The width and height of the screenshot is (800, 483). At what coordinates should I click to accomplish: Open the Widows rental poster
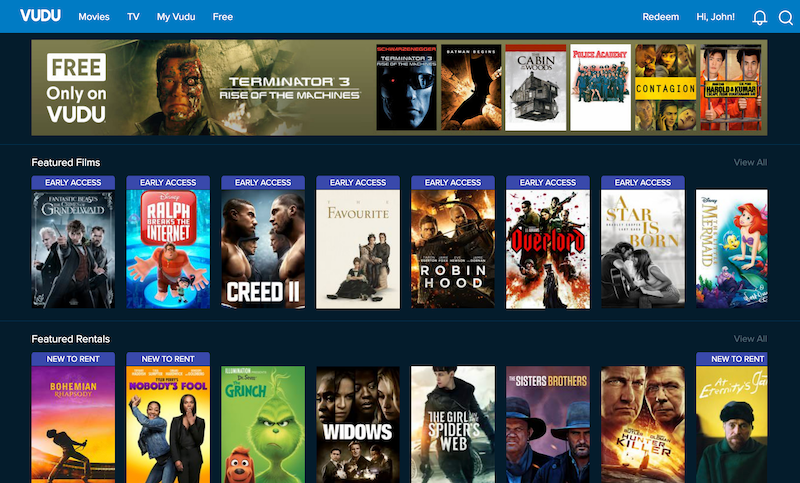pos(358,424)
